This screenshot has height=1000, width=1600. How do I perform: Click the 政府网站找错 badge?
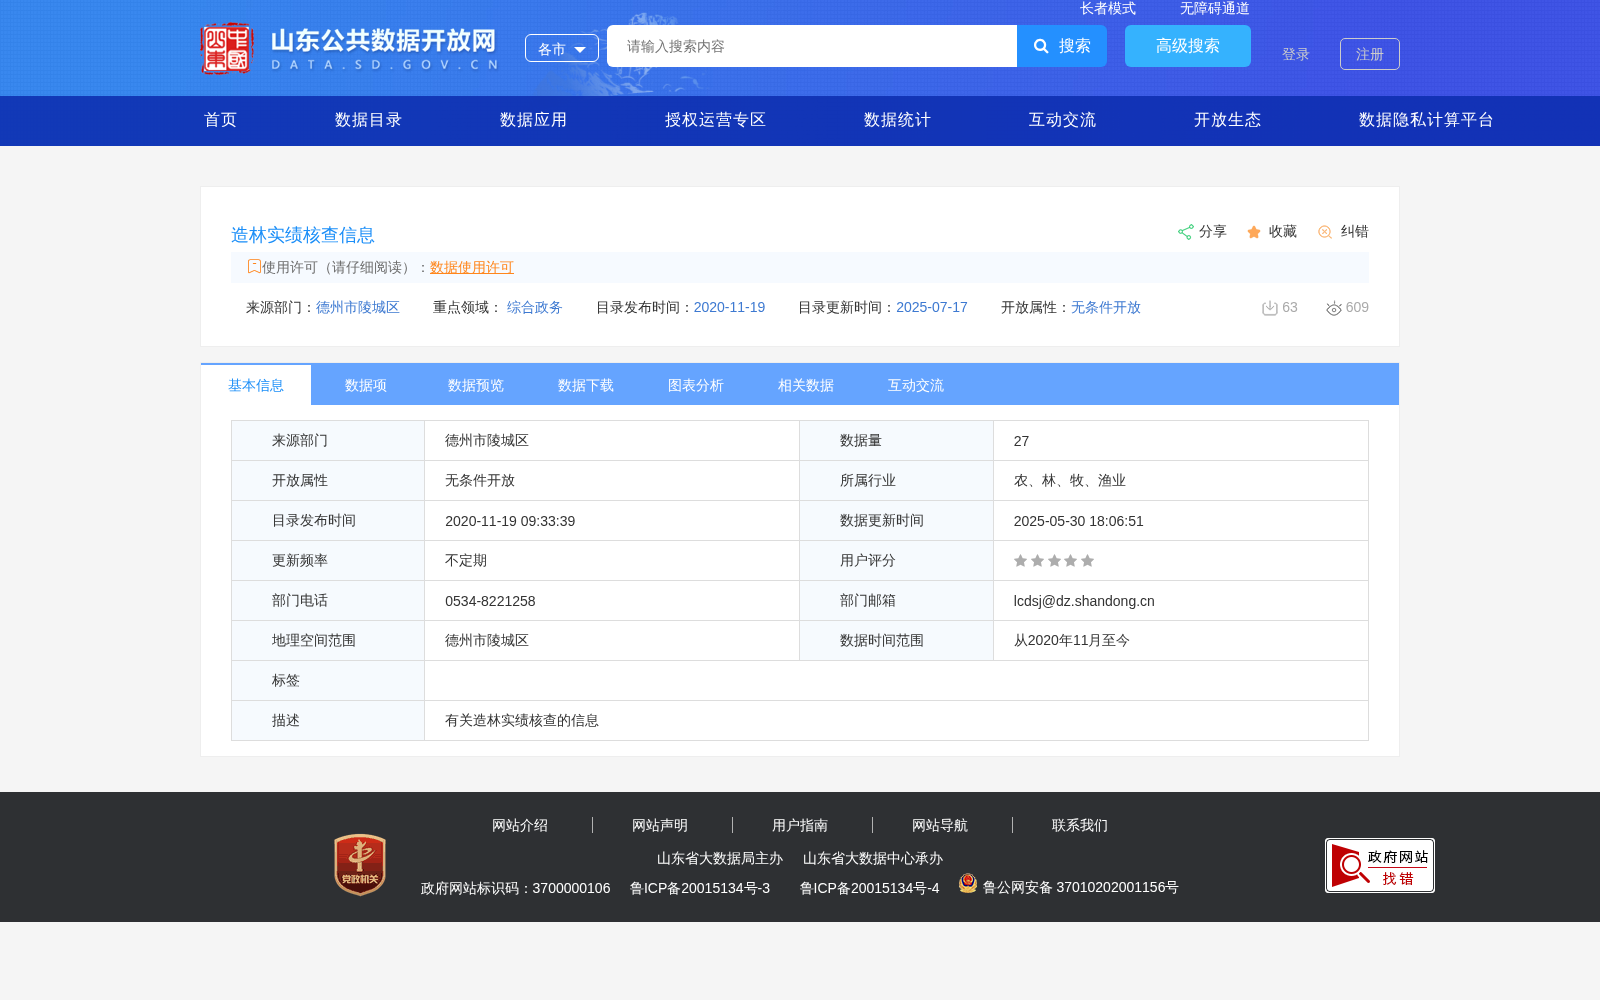(1380, 865)
